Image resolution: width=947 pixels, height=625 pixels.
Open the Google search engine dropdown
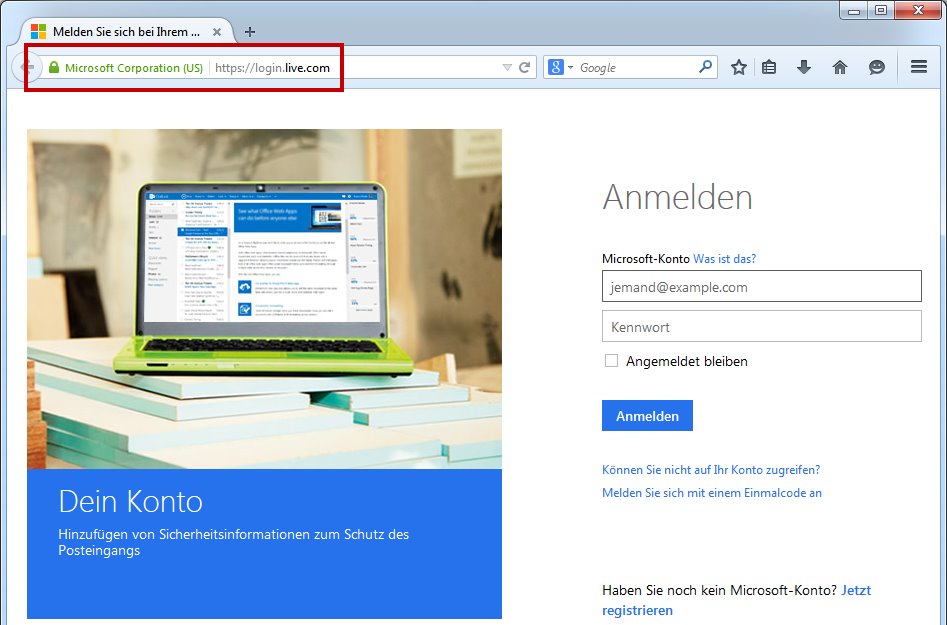tap(562, 68)
